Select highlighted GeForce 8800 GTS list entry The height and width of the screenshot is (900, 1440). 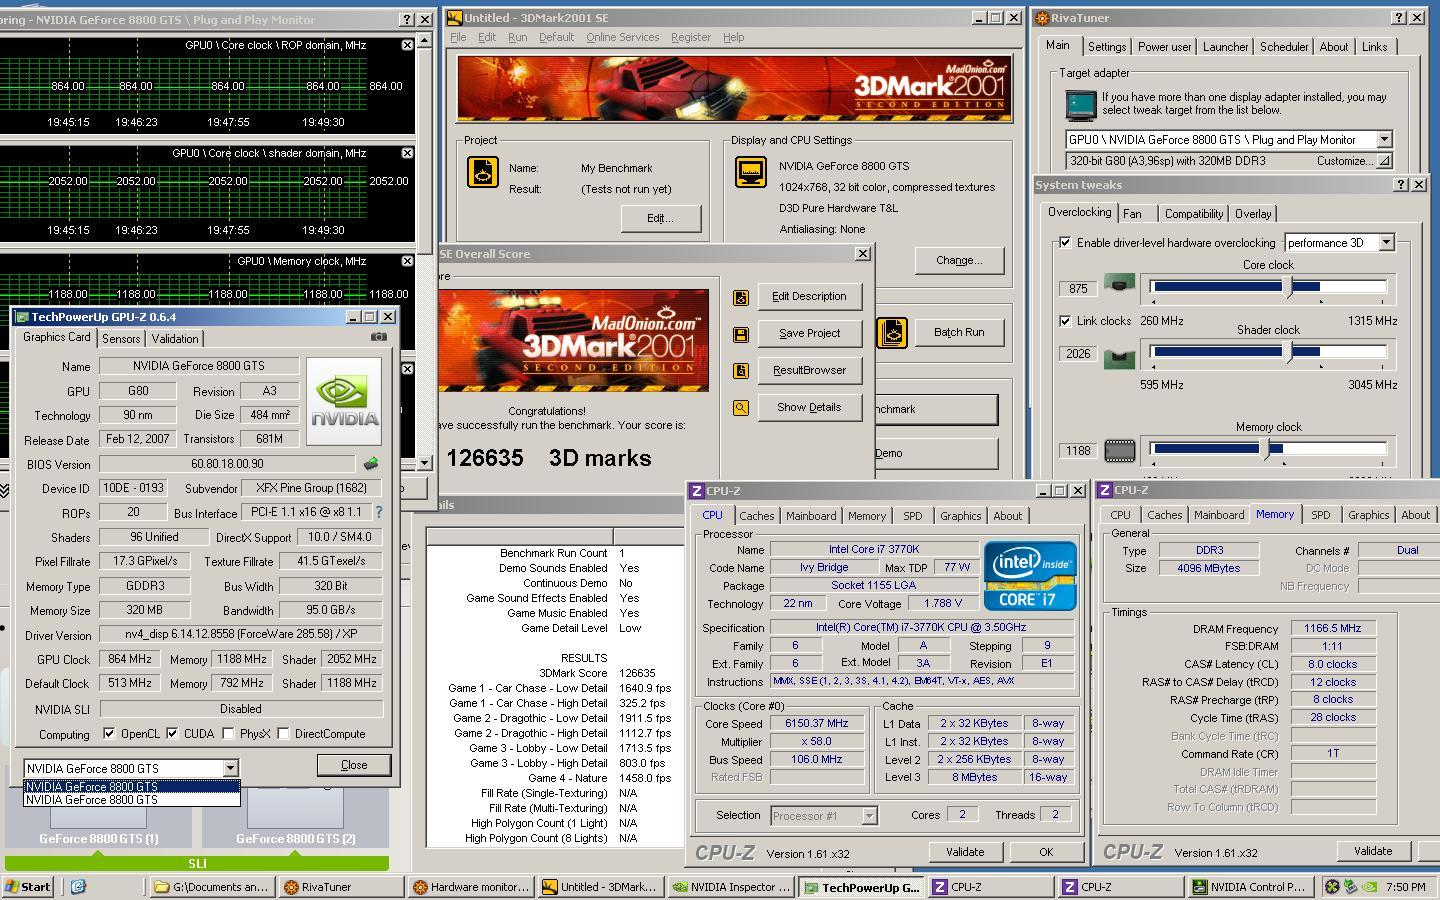(x=132, y=787)
